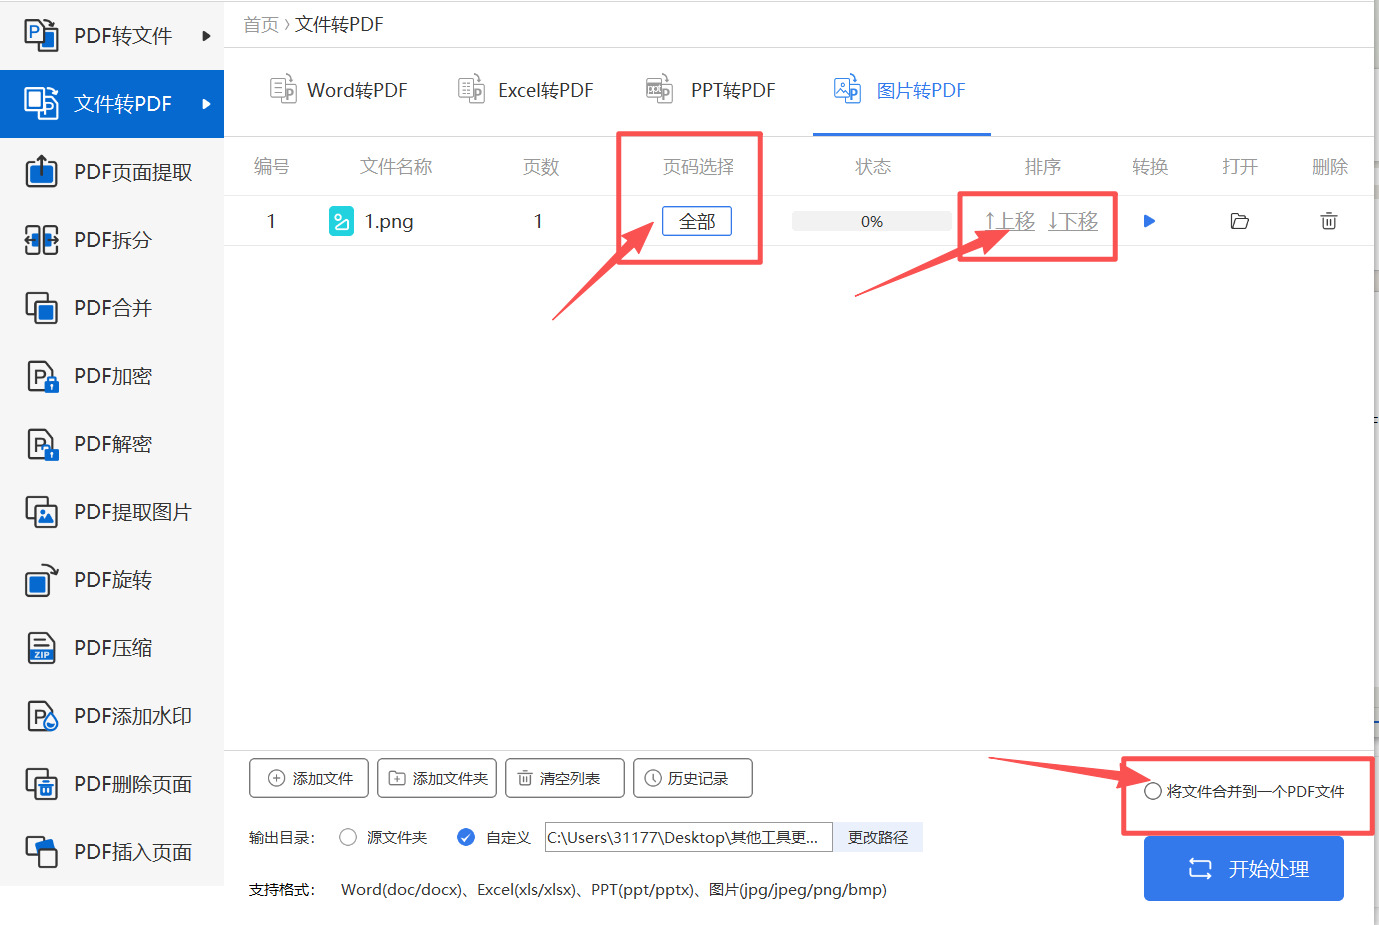Click the 0% progress bar for 1.png
Screen dimensions: 1379x925
click(871, 221)
